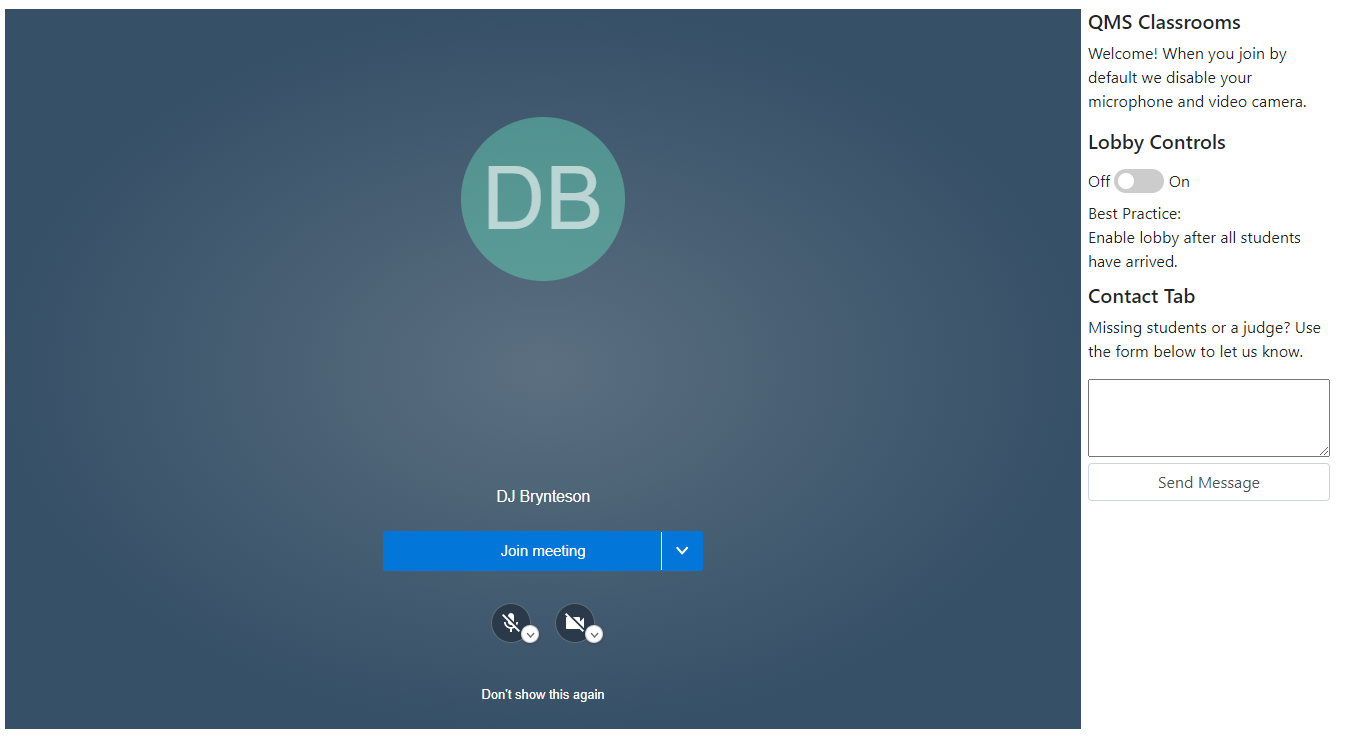Click the DB avatar circle
The image size is (1348, 736).
click(x=543, y=199)
